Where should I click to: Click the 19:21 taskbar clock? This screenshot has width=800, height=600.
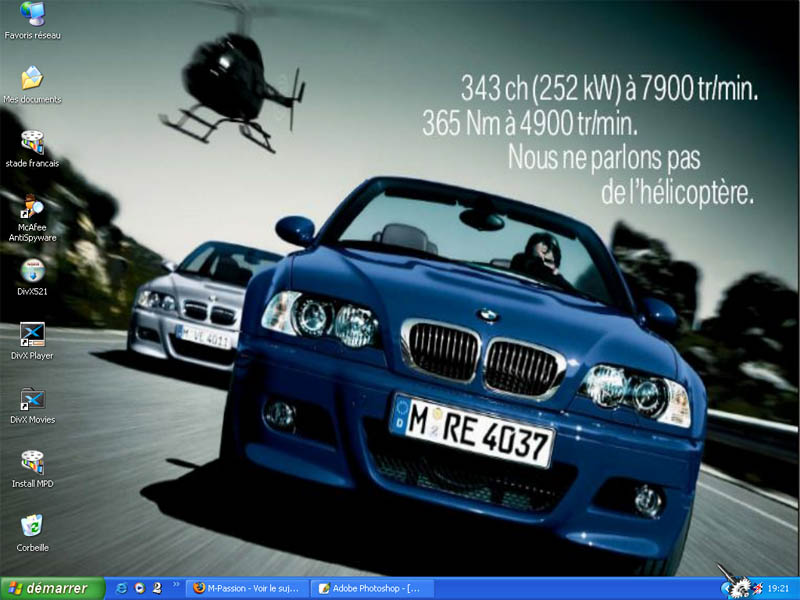coord(778,589)
